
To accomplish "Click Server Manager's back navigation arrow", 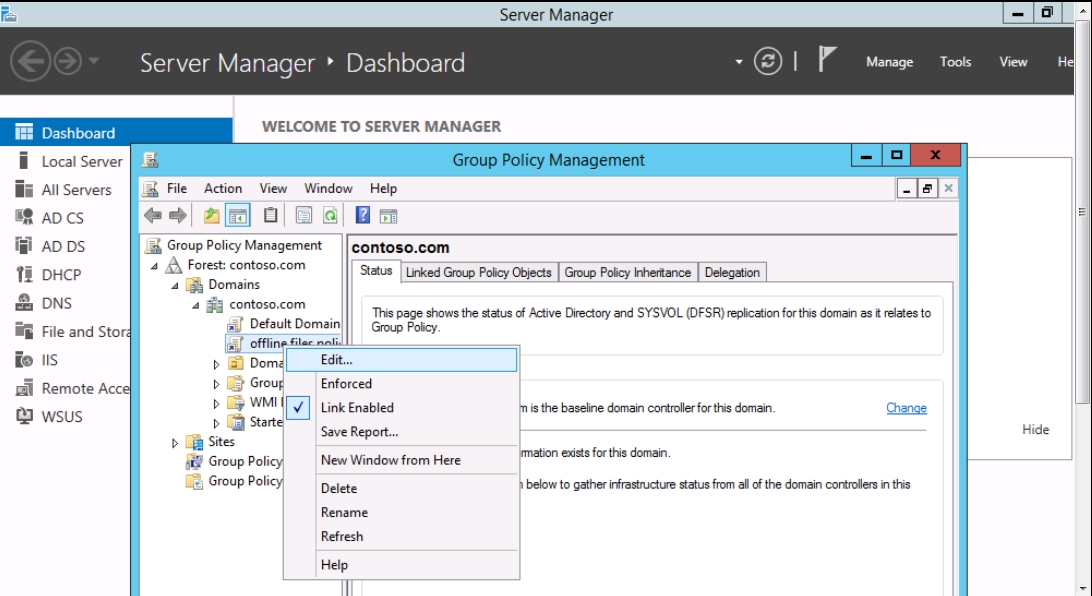I will tap(30, 61).
